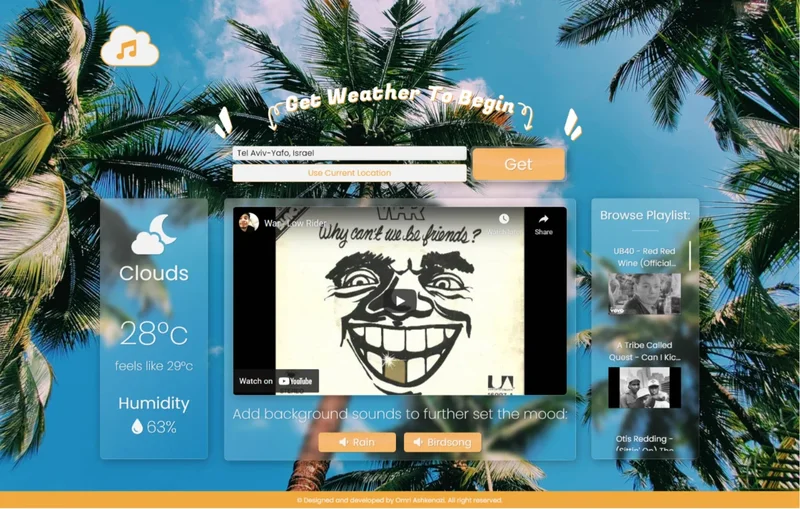
Task: Turn on the Birdsong background sound
Action: click(442, 442)
